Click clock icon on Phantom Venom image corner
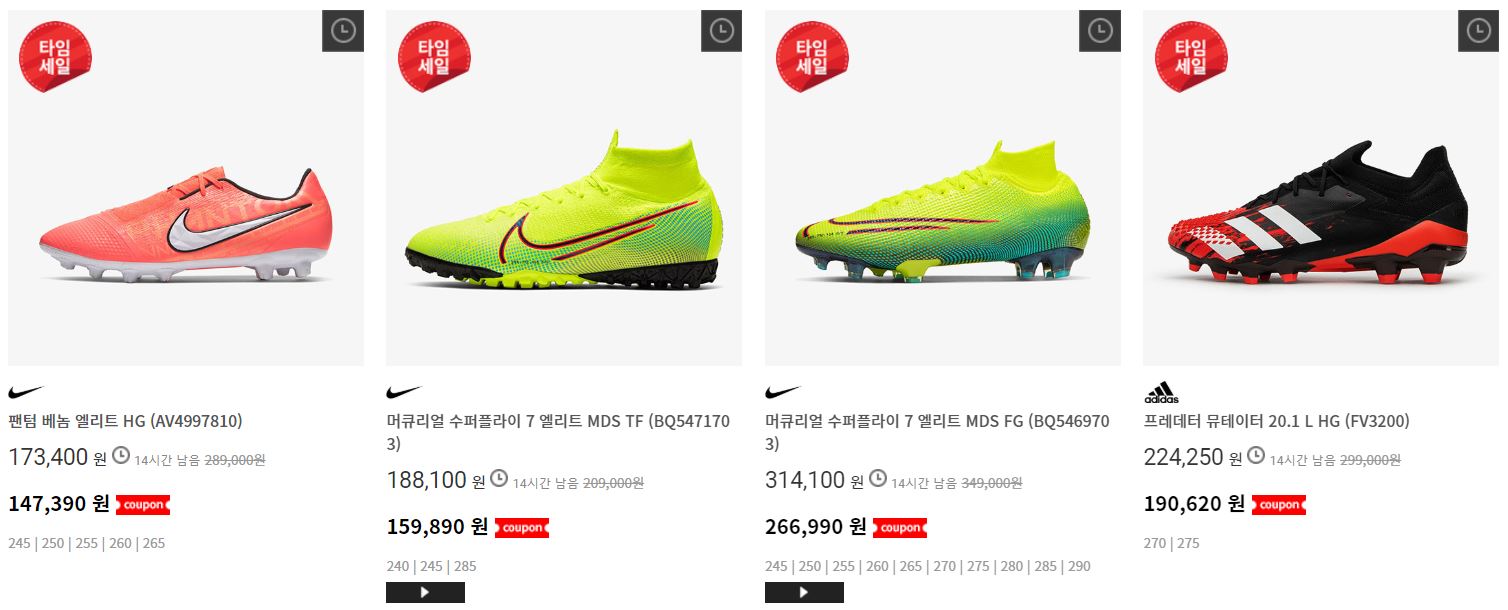Image resolution: width=1508 pixels, height=610 pixels. tap(343, 31)
